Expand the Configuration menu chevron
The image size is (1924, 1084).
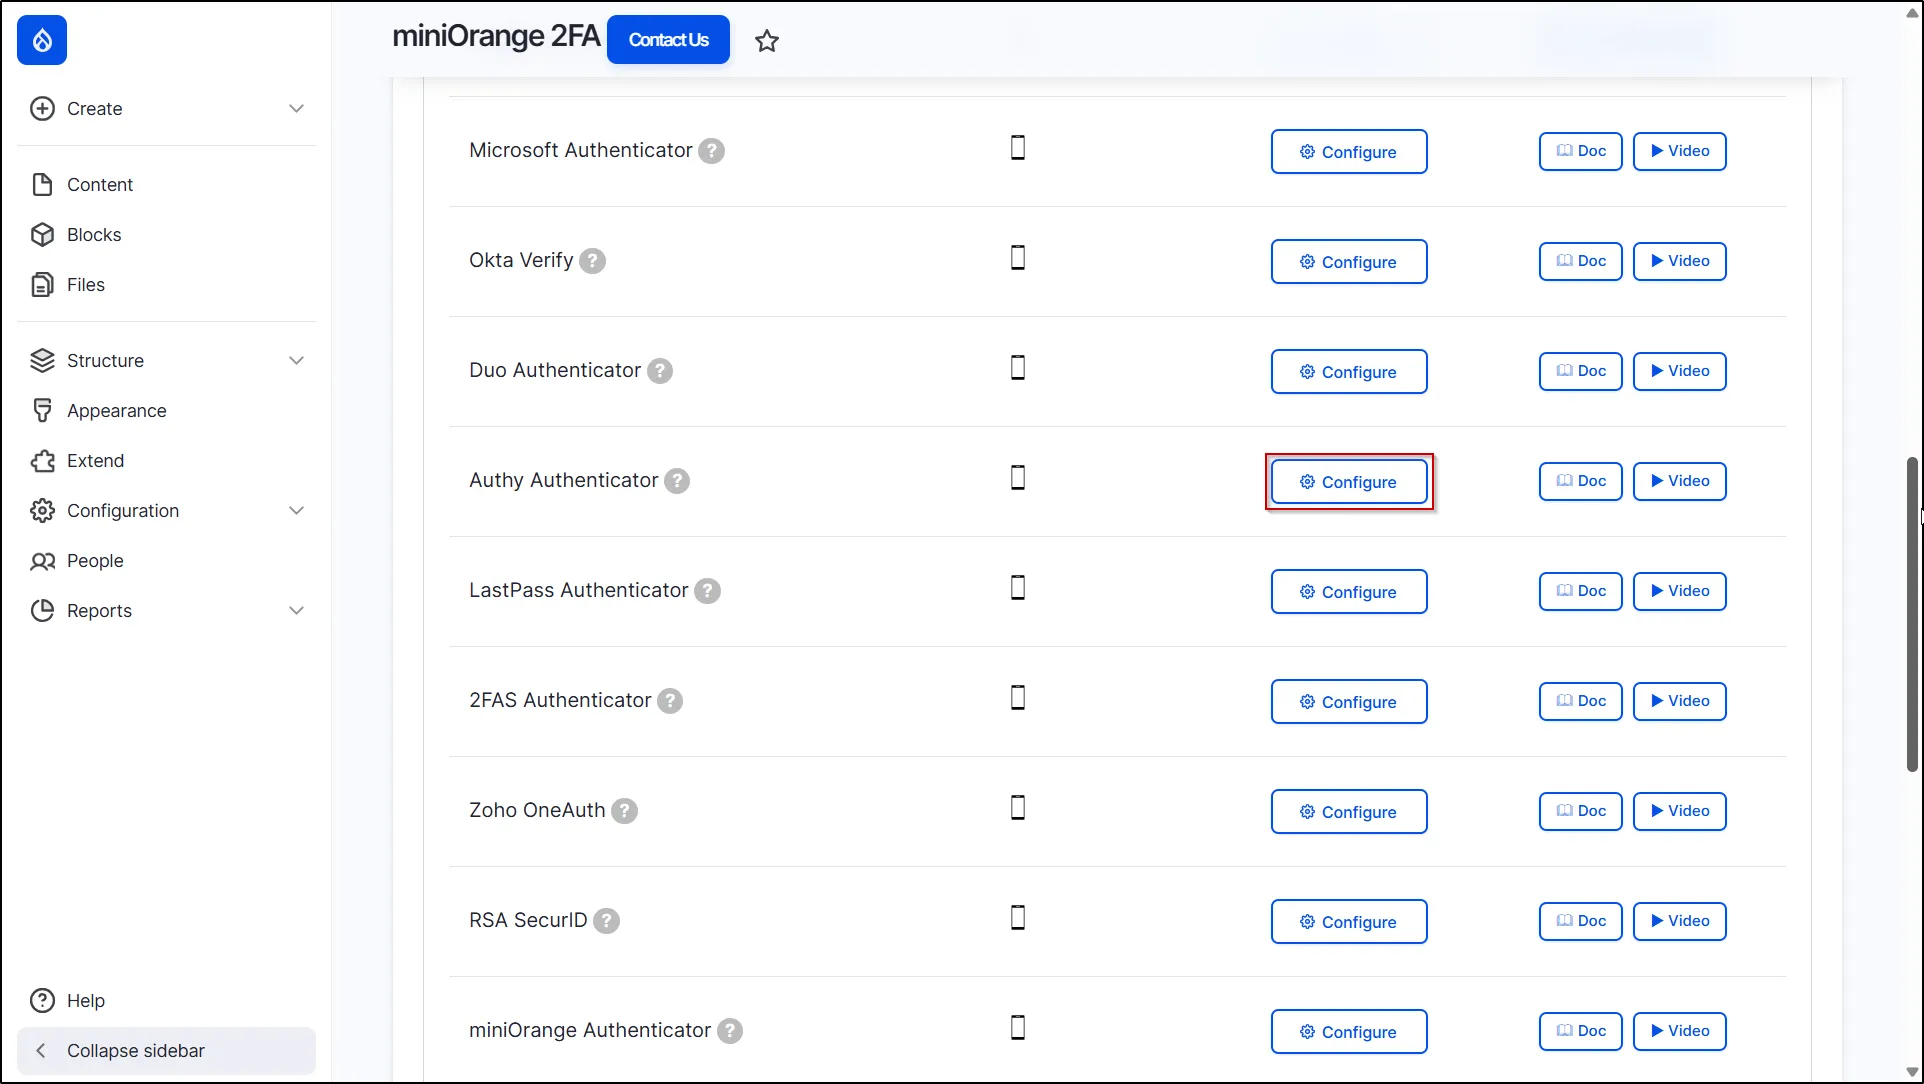click(296, 510)
